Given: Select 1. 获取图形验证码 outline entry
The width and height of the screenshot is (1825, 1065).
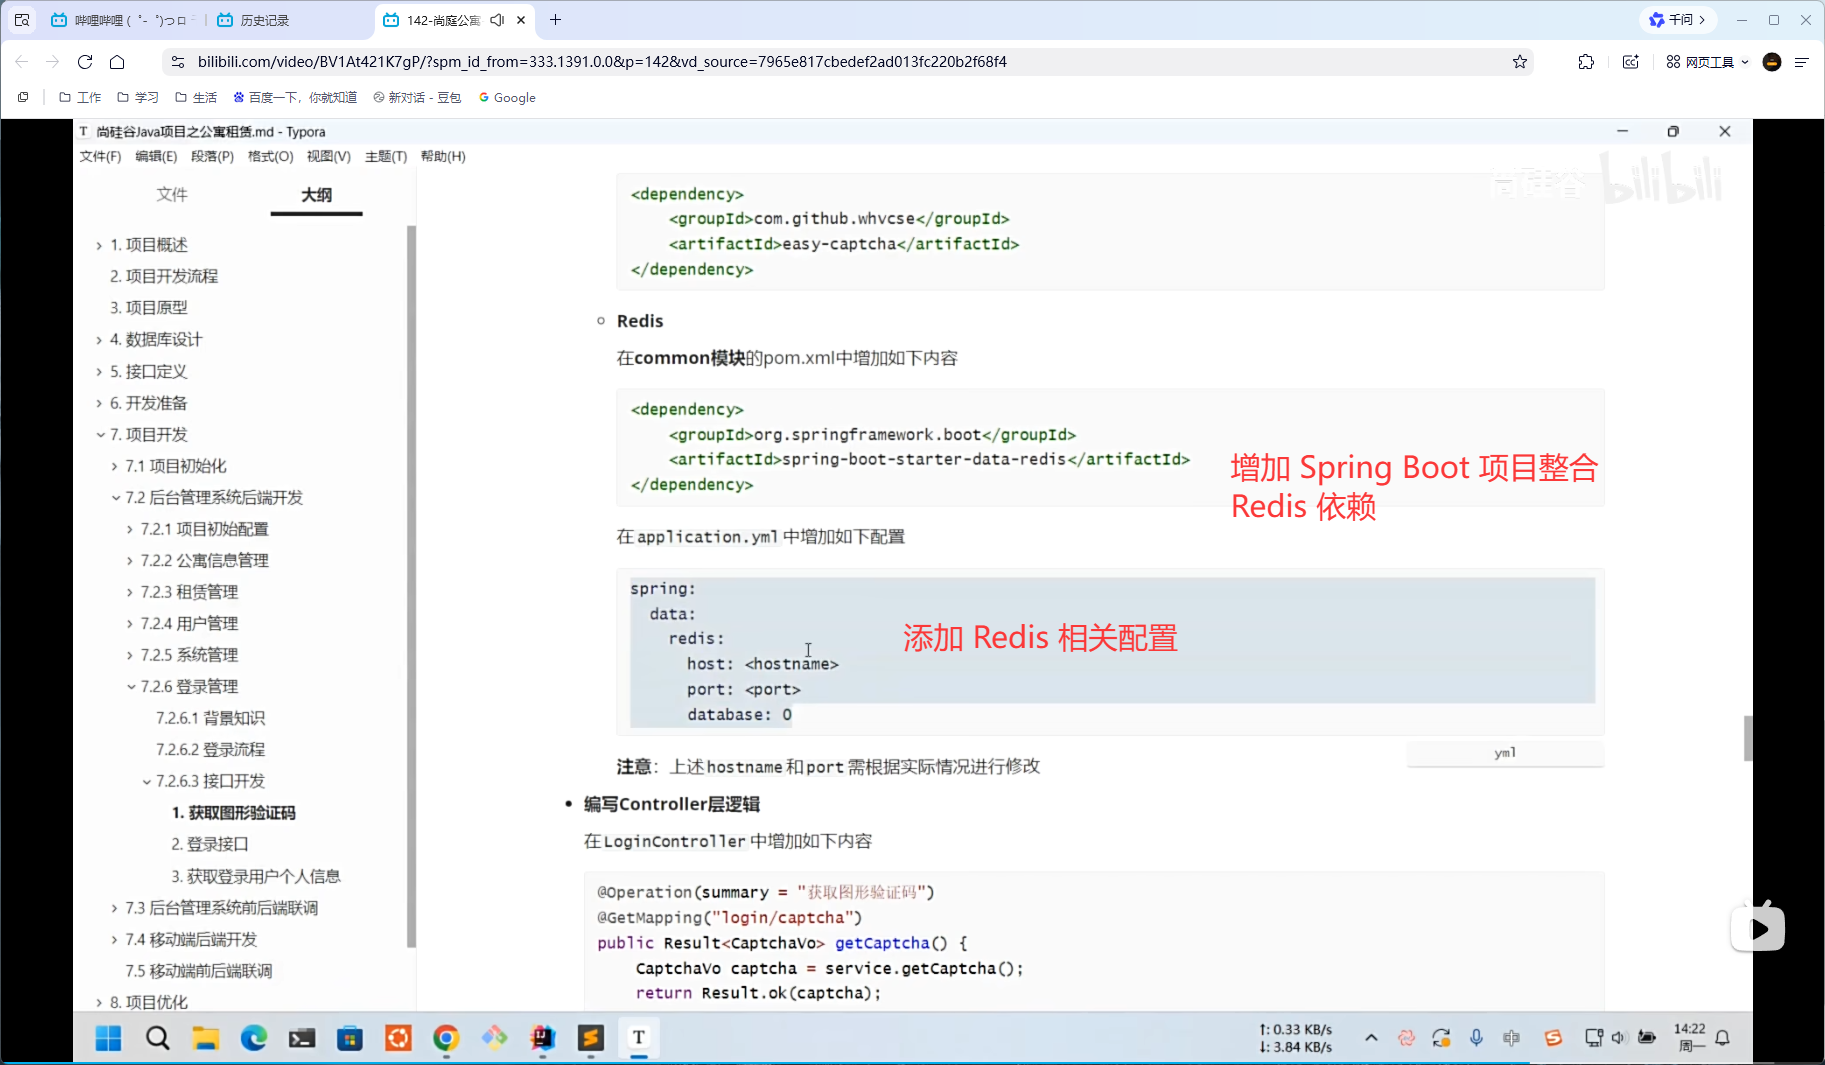Looking at the screenshot, I should click(x=234, y=813).
